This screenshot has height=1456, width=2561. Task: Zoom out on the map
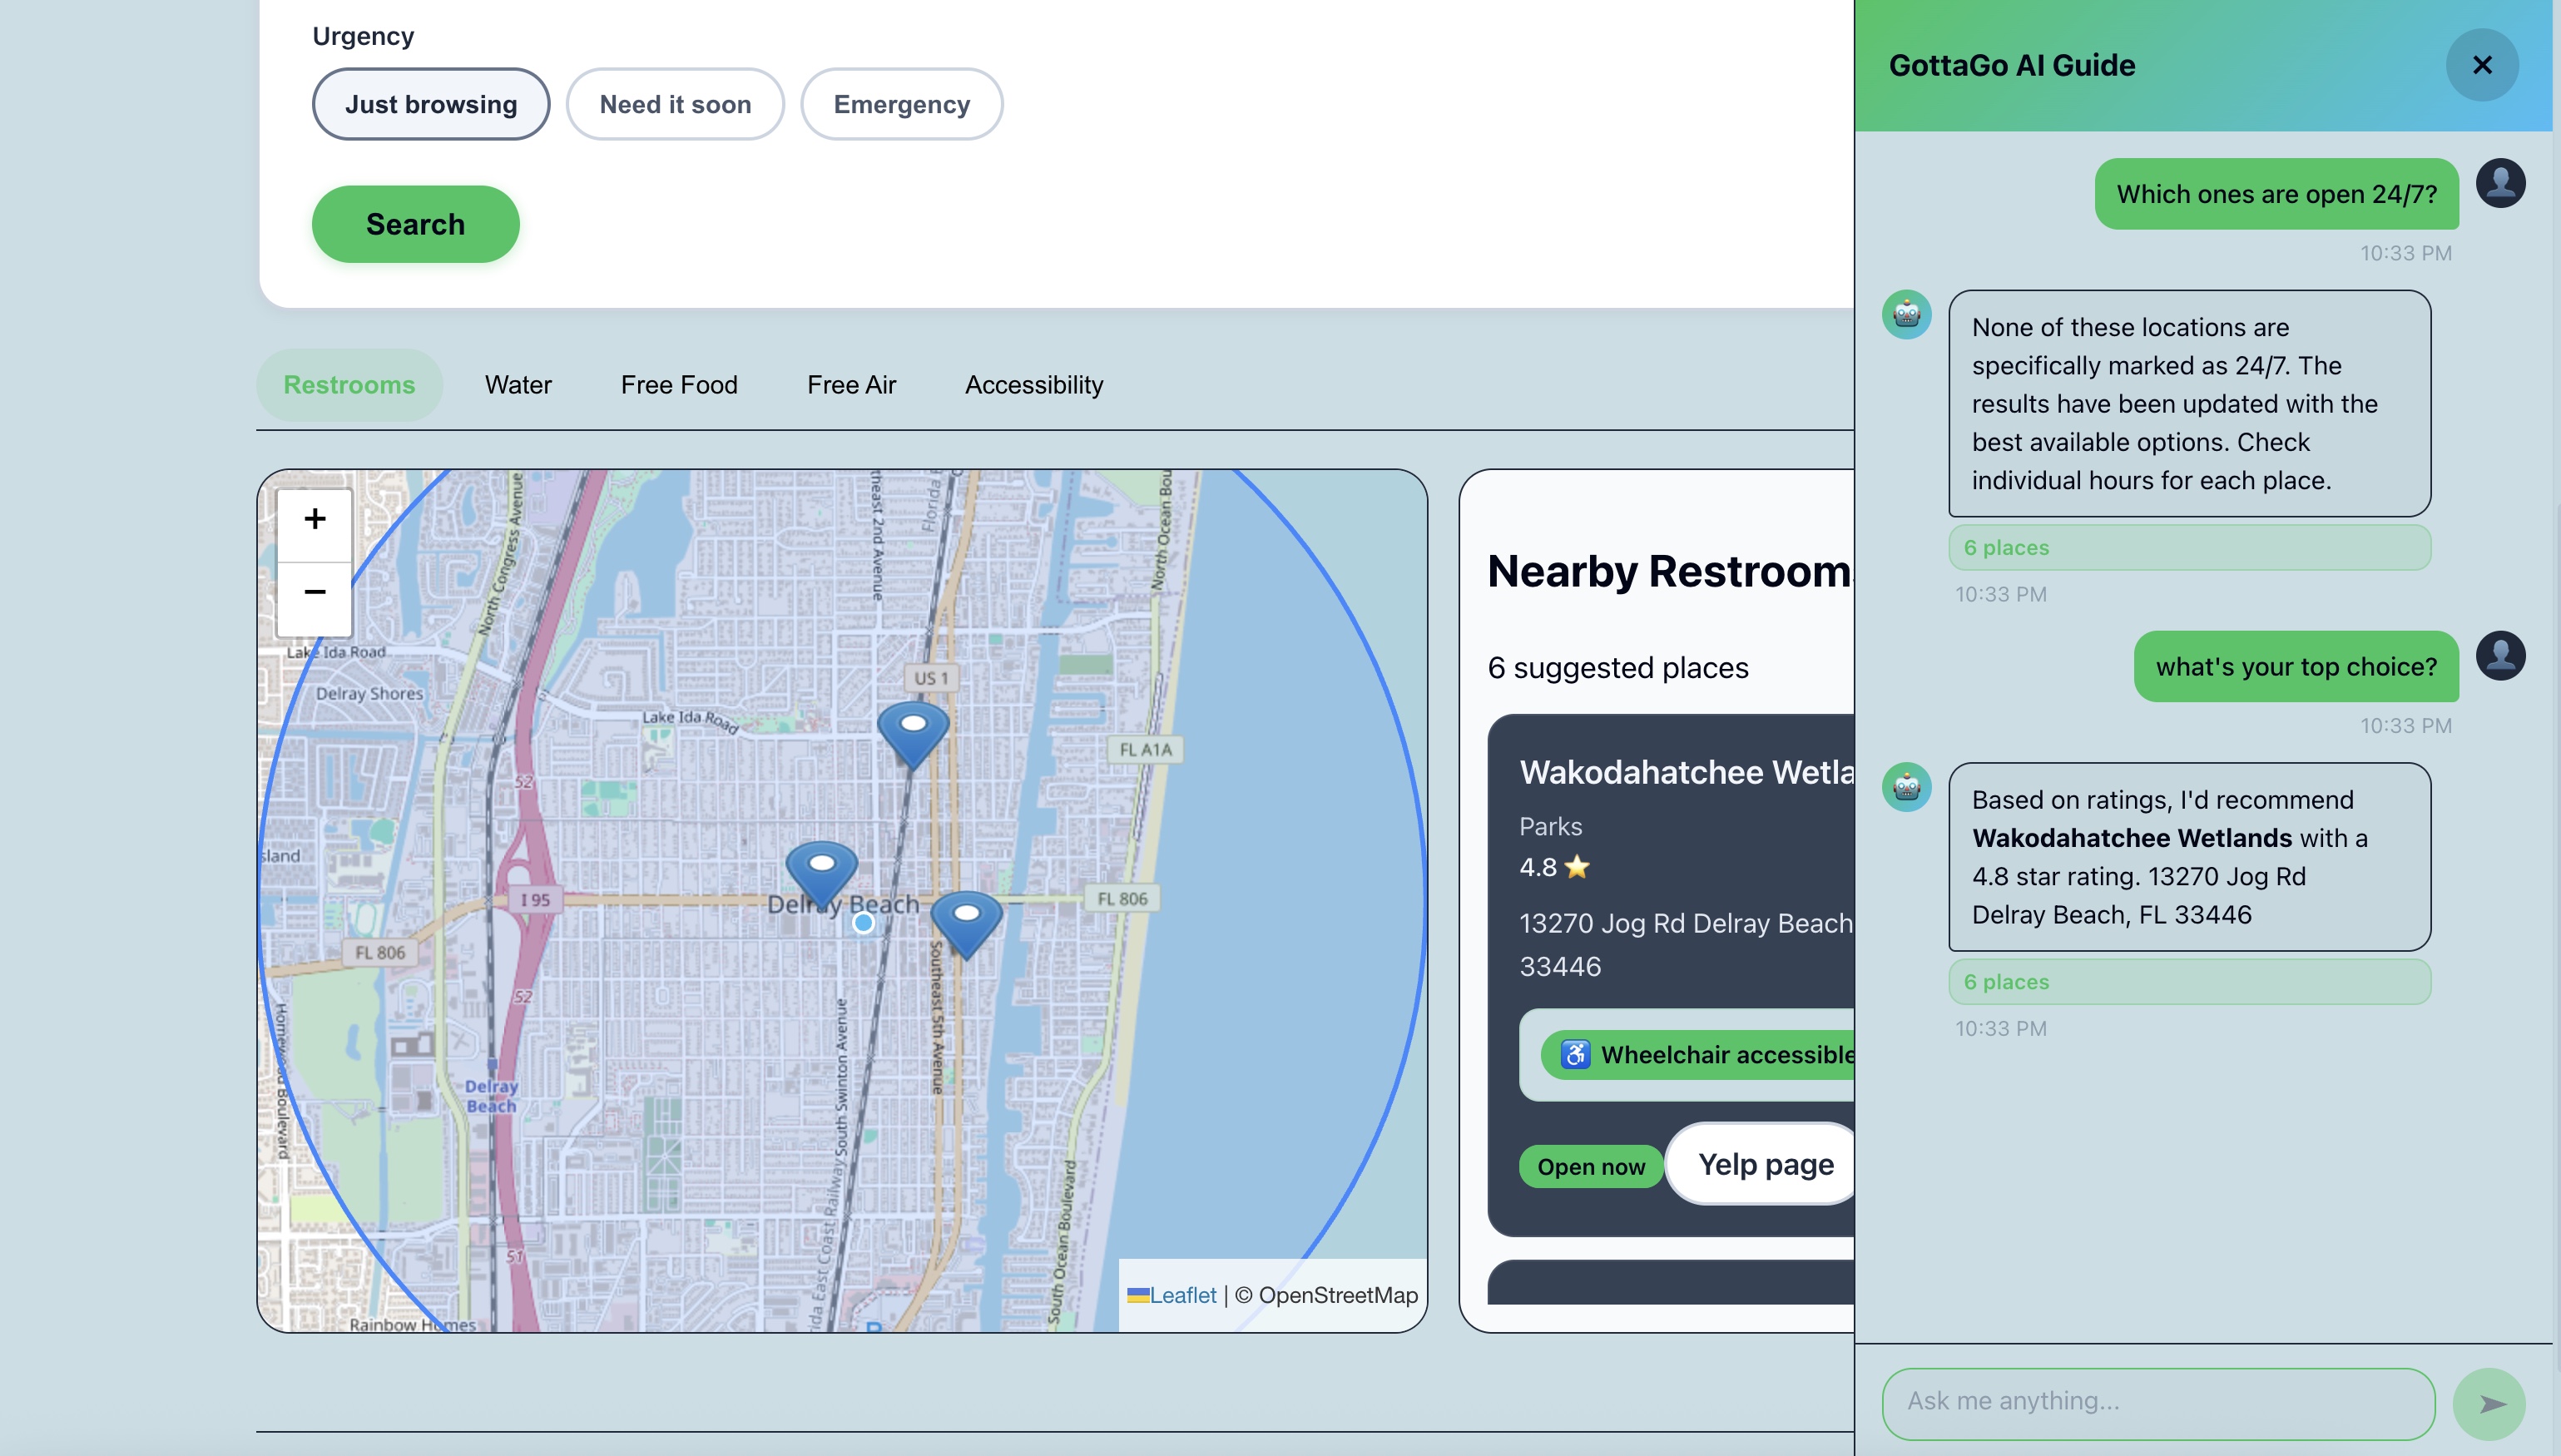[x=314, y=593]
